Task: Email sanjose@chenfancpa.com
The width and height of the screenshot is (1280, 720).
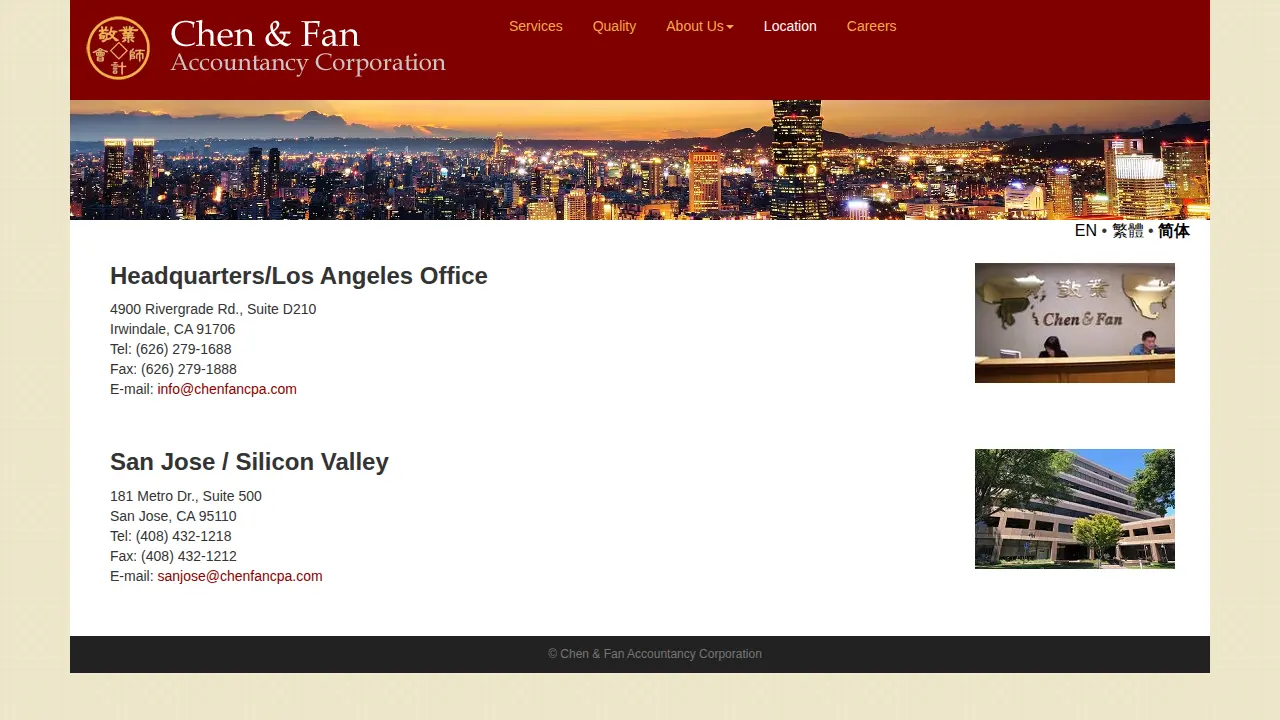Action: point(240,576)
